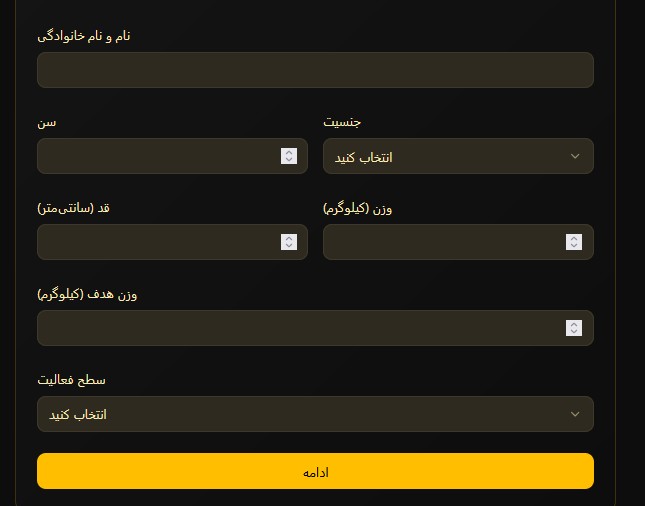Screen dimensions: 645x506
Task: Click the نام و نام خانوادگی label
Action: 84,36
